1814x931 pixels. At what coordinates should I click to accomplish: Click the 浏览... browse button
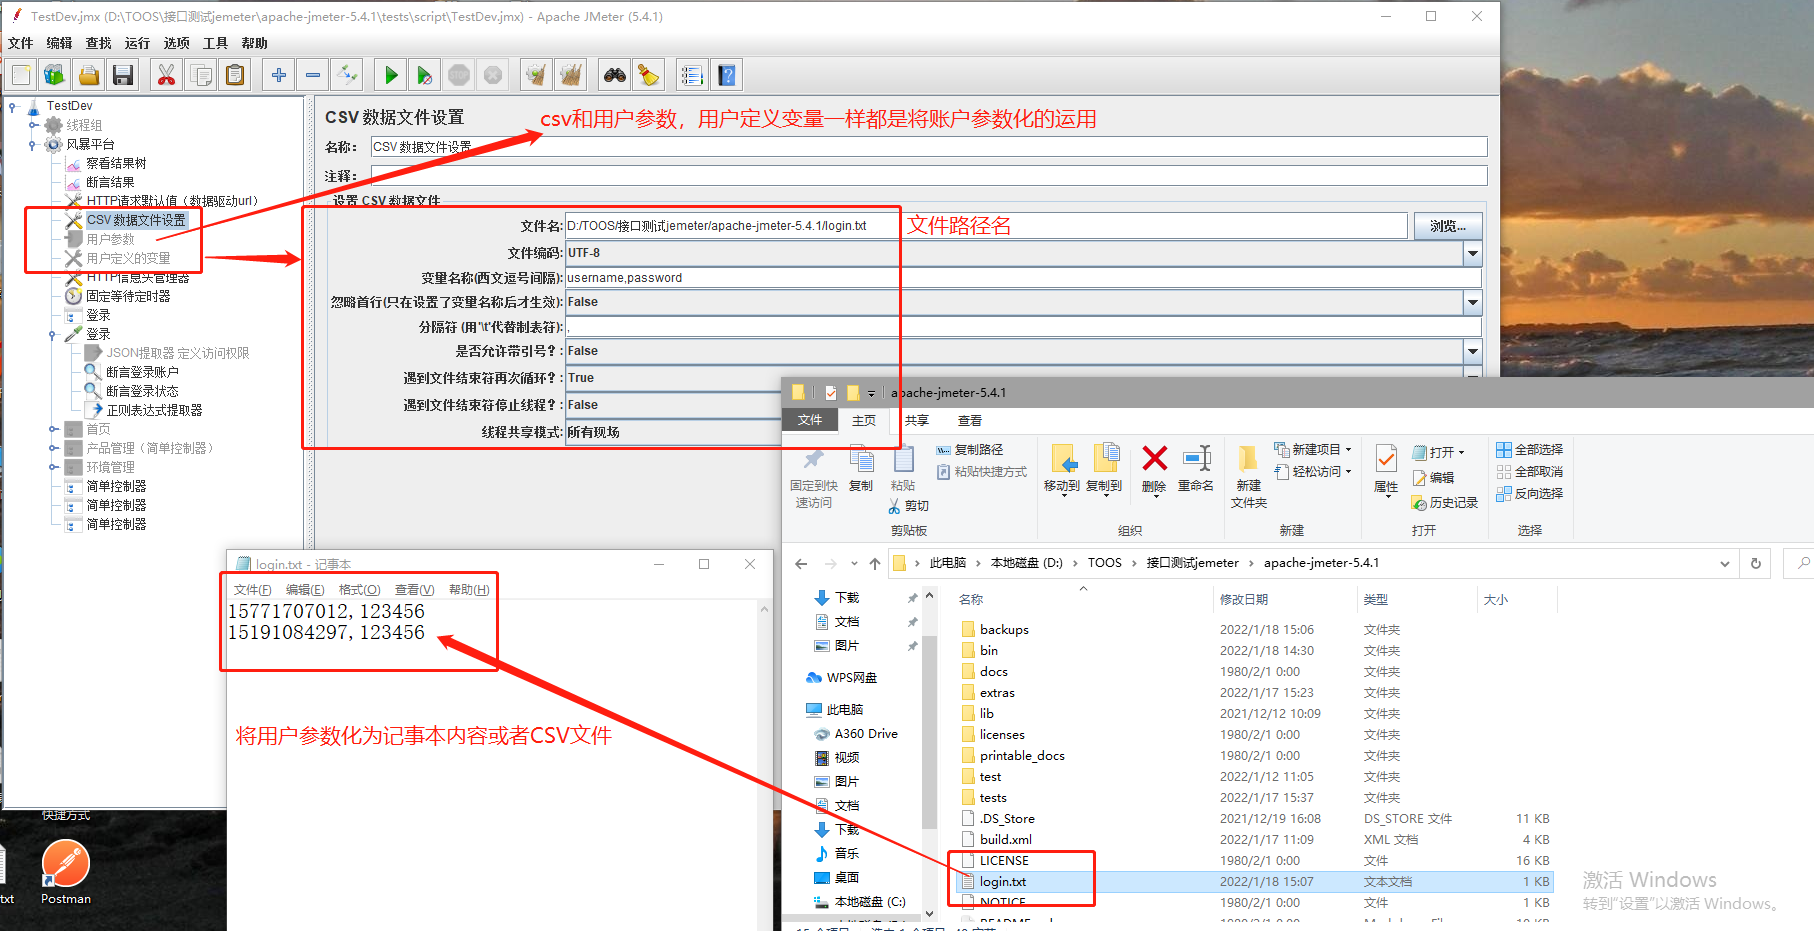point(1448,226)
